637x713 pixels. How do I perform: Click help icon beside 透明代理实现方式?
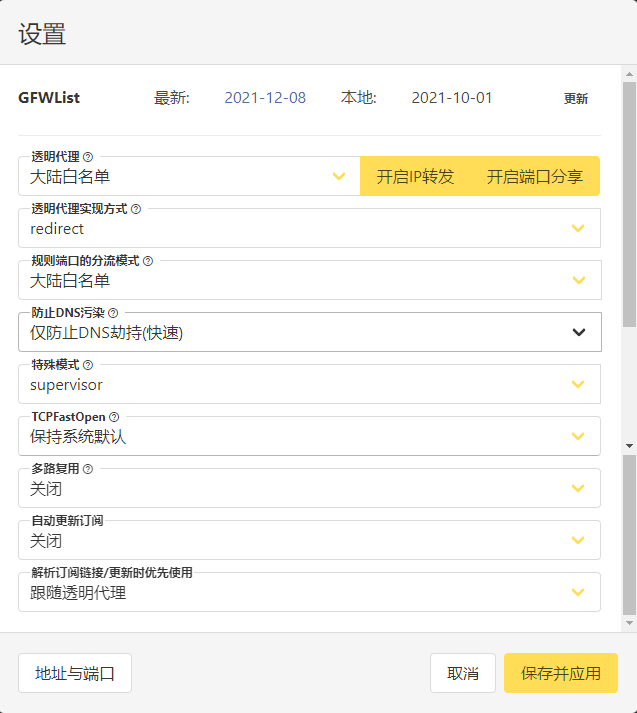tap(136, 209)
